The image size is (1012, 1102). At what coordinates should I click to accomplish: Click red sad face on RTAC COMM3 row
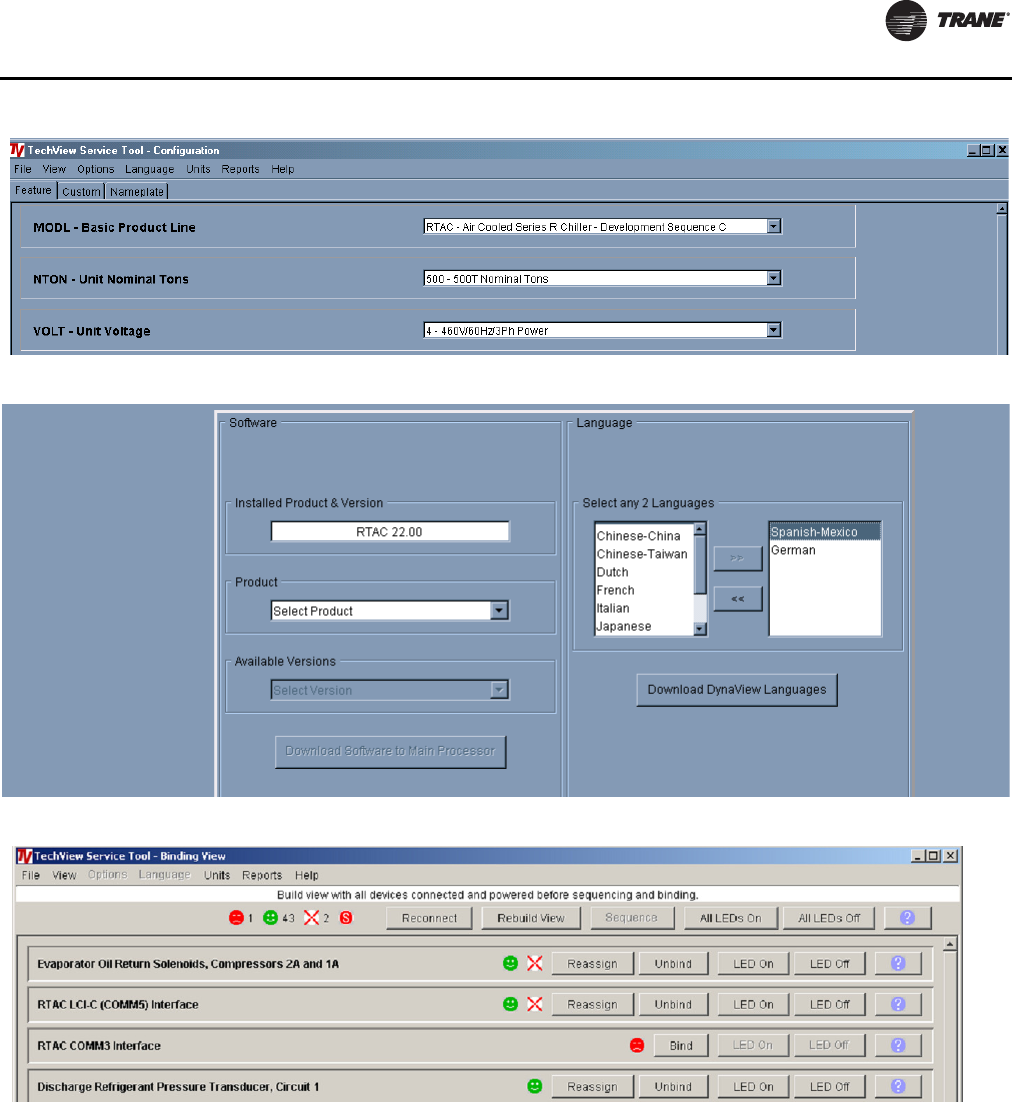[x=637, y=1046]
